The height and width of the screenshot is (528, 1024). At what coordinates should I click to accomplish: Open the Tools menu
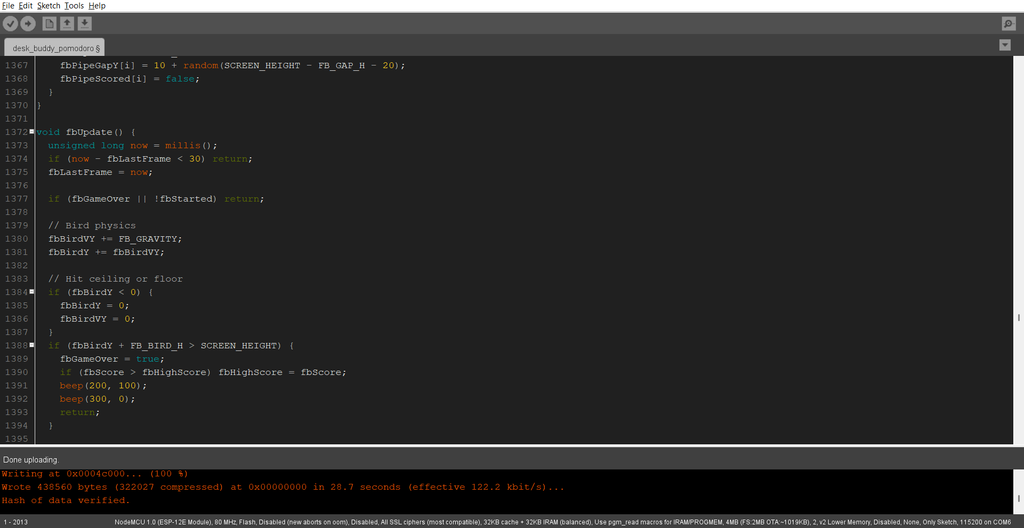[74, 5]
